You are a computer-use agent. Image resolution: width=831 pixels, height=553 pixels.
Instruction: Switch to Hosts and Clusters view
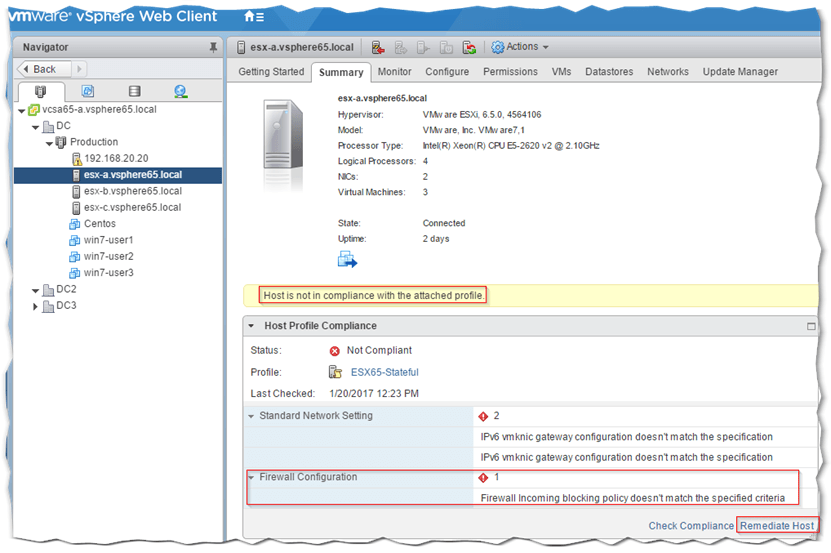click(40, 91)
